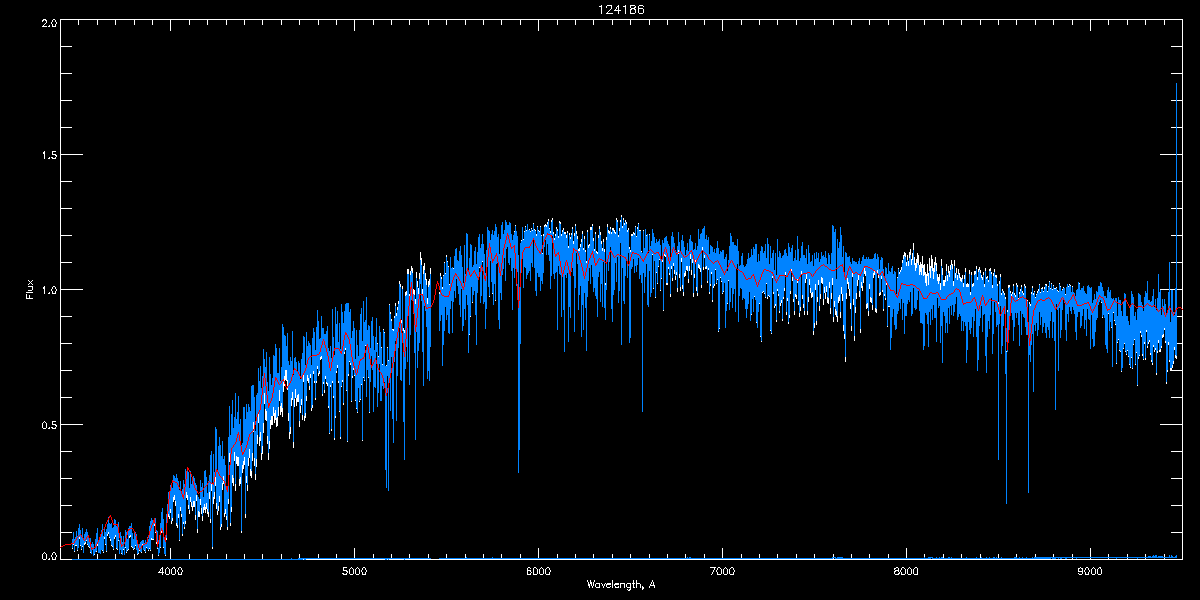Click the 8000 x-axis tick label
This screenshot has width=1200, height=600.
pos(906,571)
